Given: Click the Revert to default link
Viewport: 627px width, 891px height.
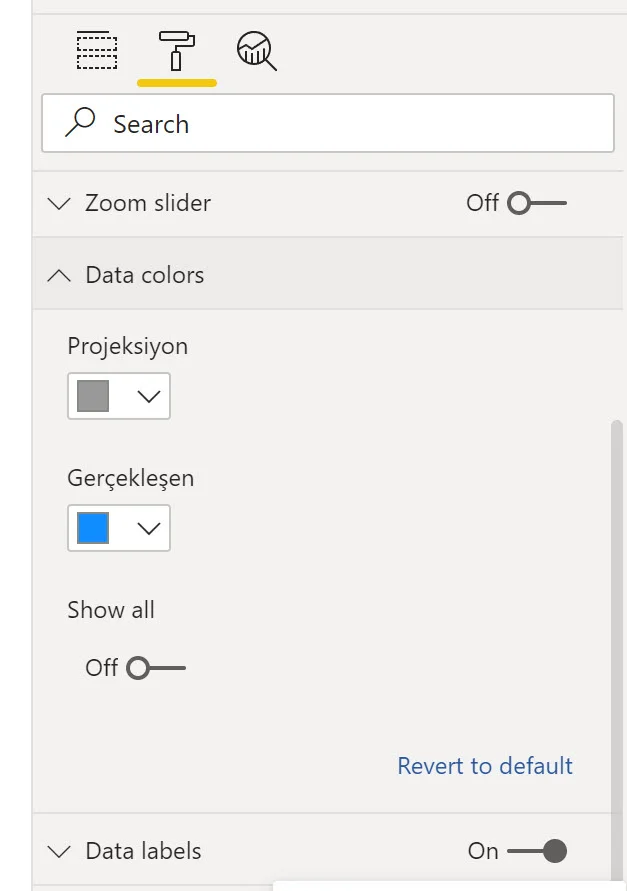Looking at the screenshot, I should (485, 766).
